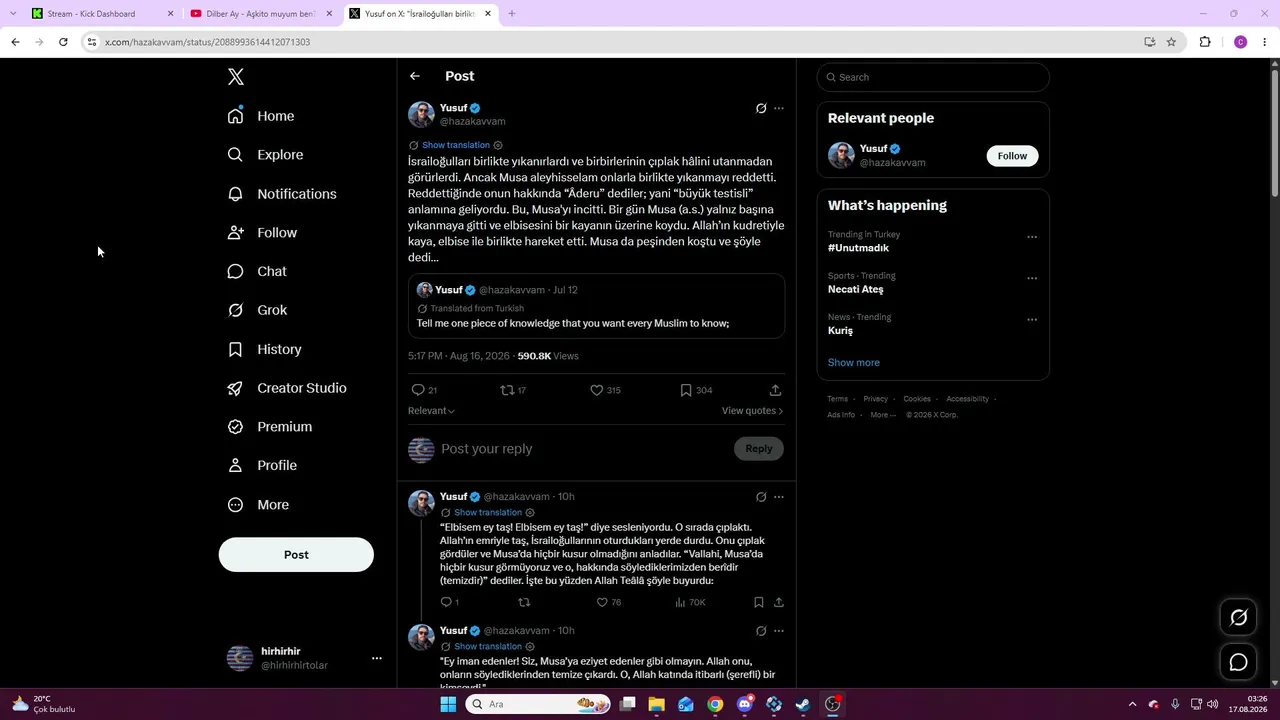
Task: Open the quoted post by Yusuf from Jul 12
Action: tap(596, 306)
